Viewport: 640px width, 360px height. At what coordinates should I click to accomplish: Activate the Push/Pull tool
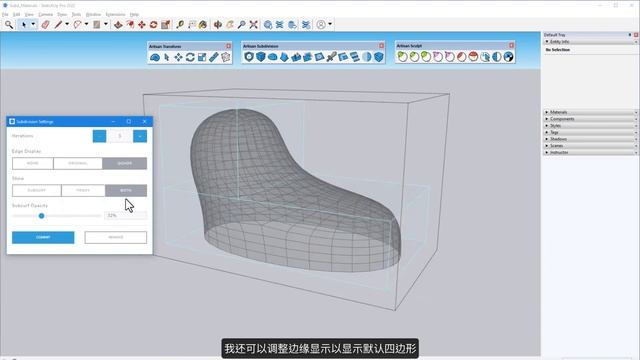pyautogui.click(x=118, y=25)
